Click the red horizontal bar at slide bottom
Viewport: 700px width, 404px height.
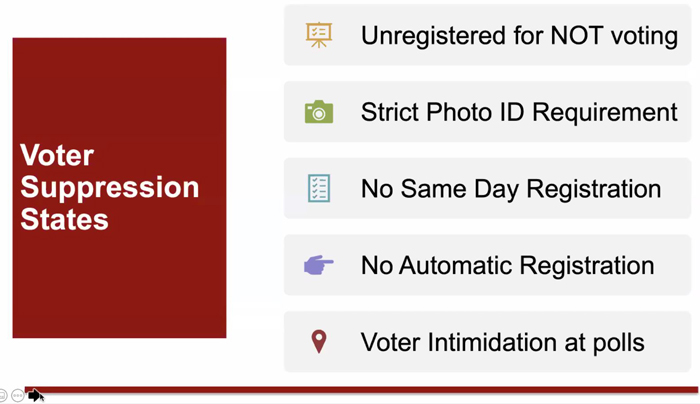362,390
